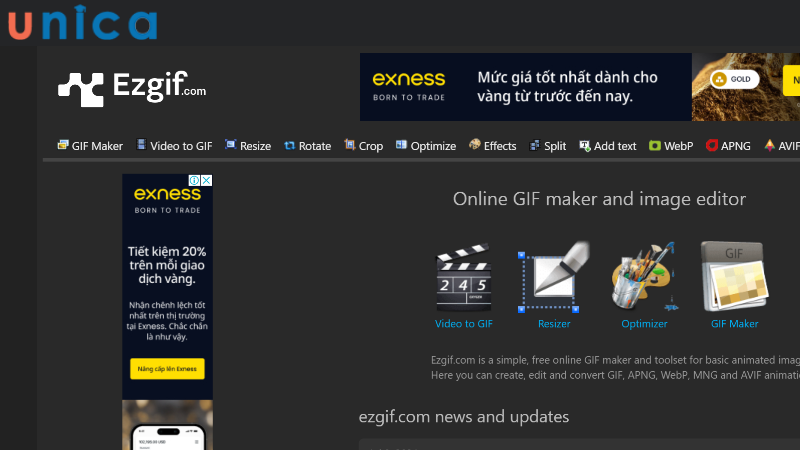Click the large clapperboard Video to GIF image
This screenshot has height=450, width=800.
tap(464, 278)
